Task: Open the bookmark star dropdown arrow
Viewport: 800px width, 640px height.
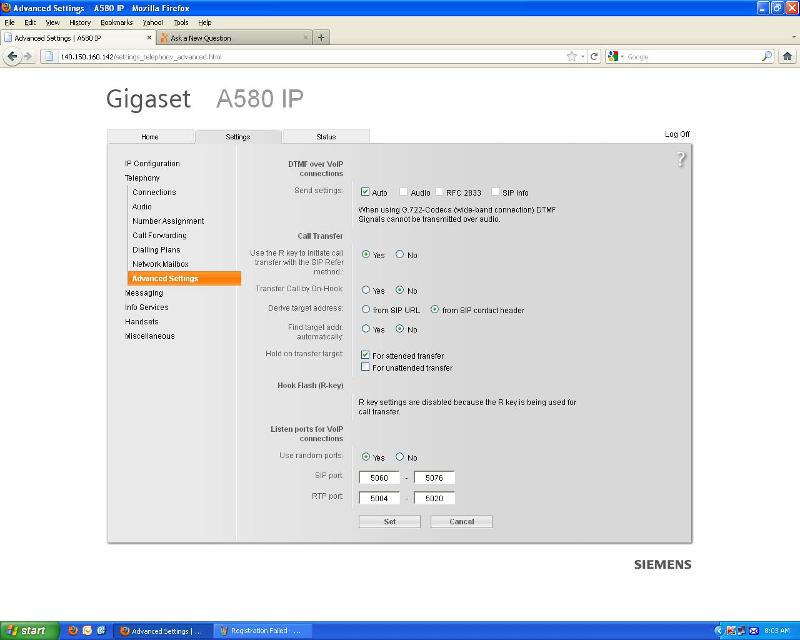Action: [582, 57]
